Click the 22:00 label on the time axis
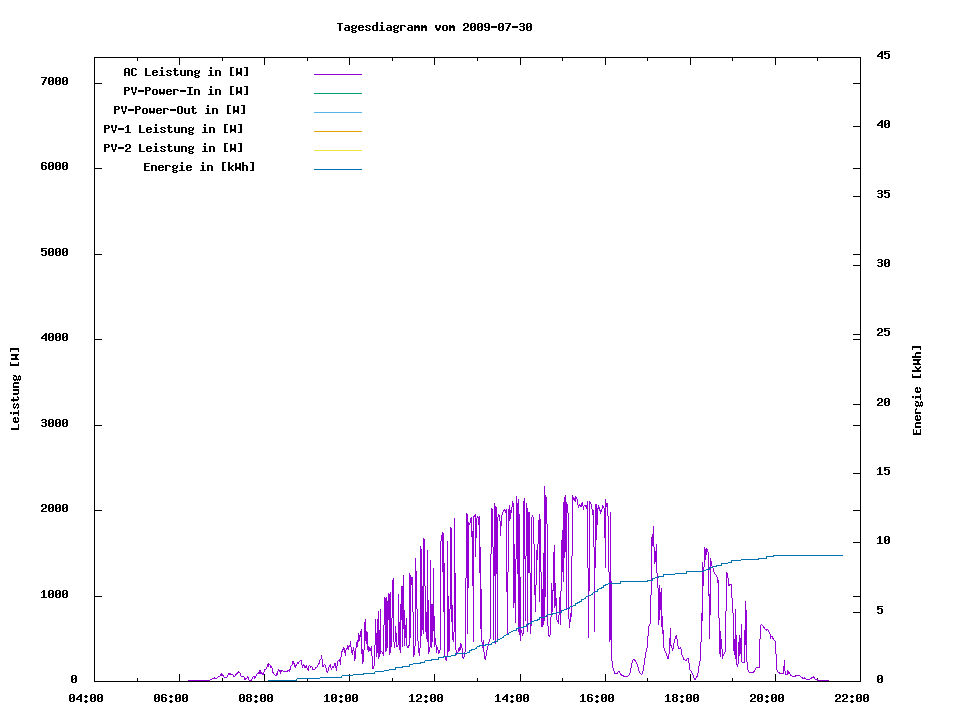 coord(853,699)
